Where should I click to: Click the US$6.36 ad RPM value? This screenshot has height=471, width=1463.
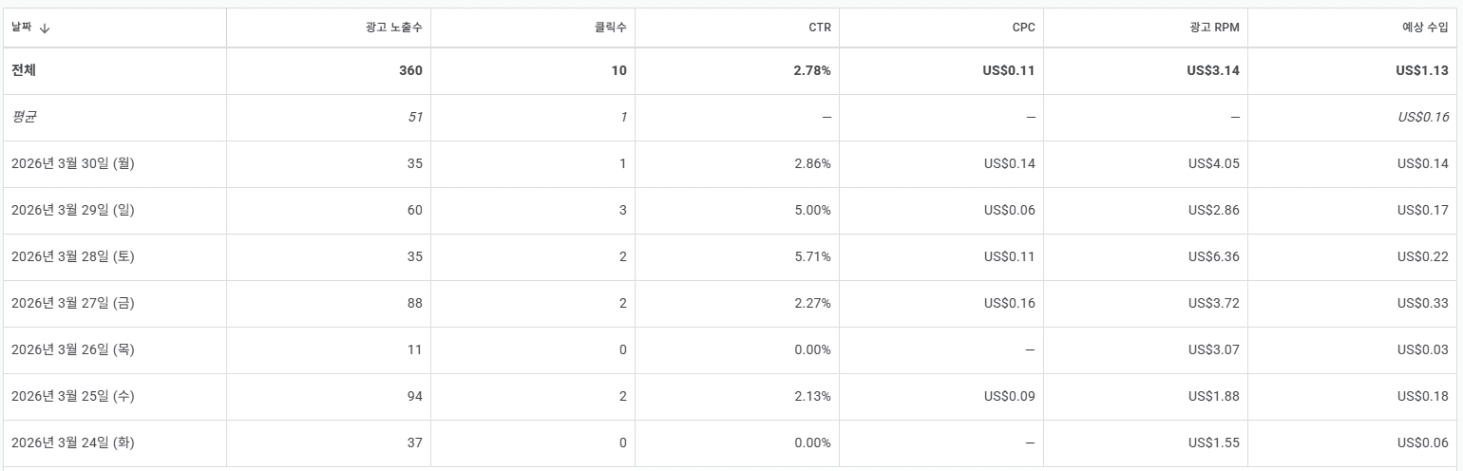coord(1219,257)
